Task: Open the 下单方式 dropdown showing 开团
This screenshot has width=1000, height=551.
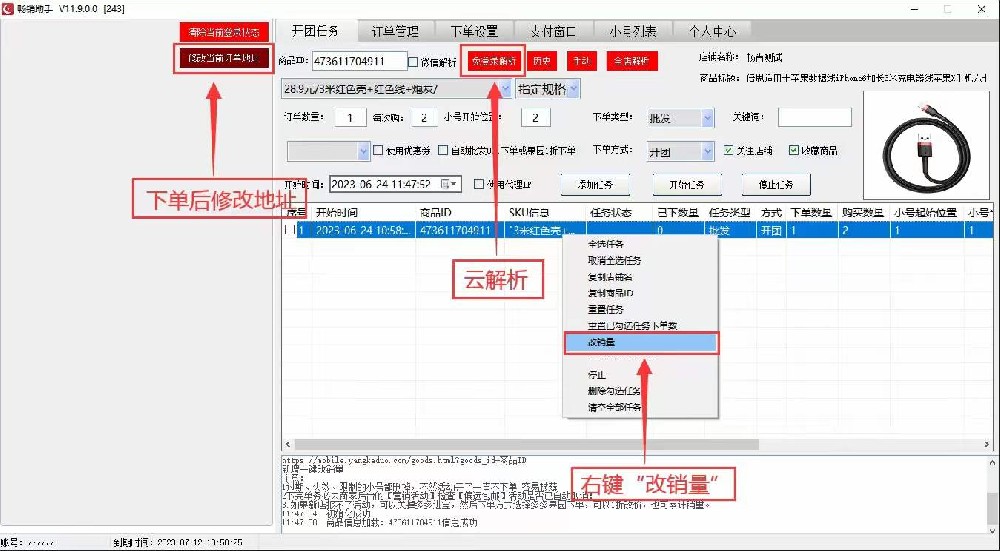Action: [707, 151]
